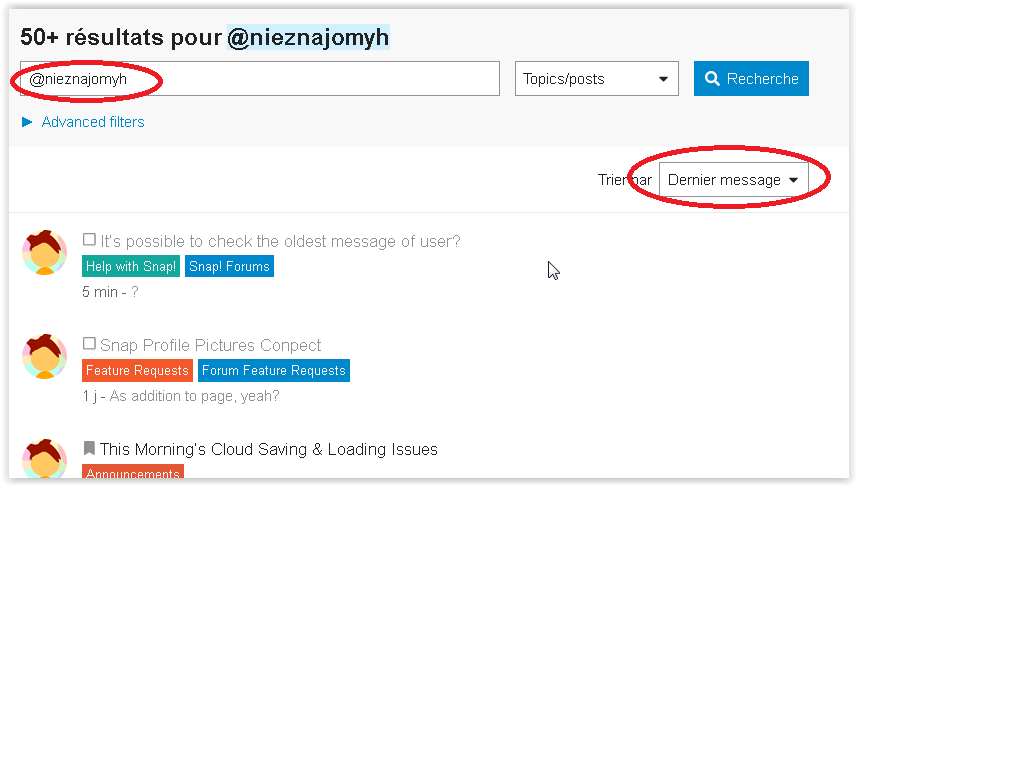Toggle the checkbox beside "It's possible to check the oldest message"
Image resolution: width=1024 pixels, height=768 pixels.
pyautogui.click(x=89, y=239)
